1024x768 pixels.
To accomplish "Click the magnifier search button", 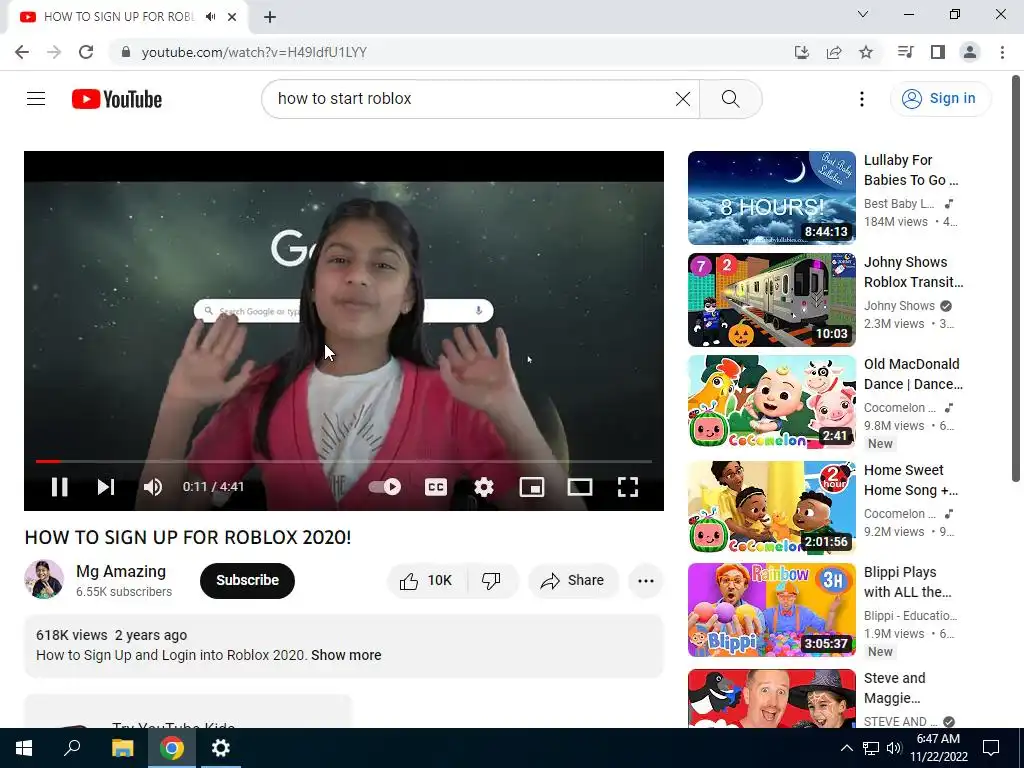I will click(730, 99).
